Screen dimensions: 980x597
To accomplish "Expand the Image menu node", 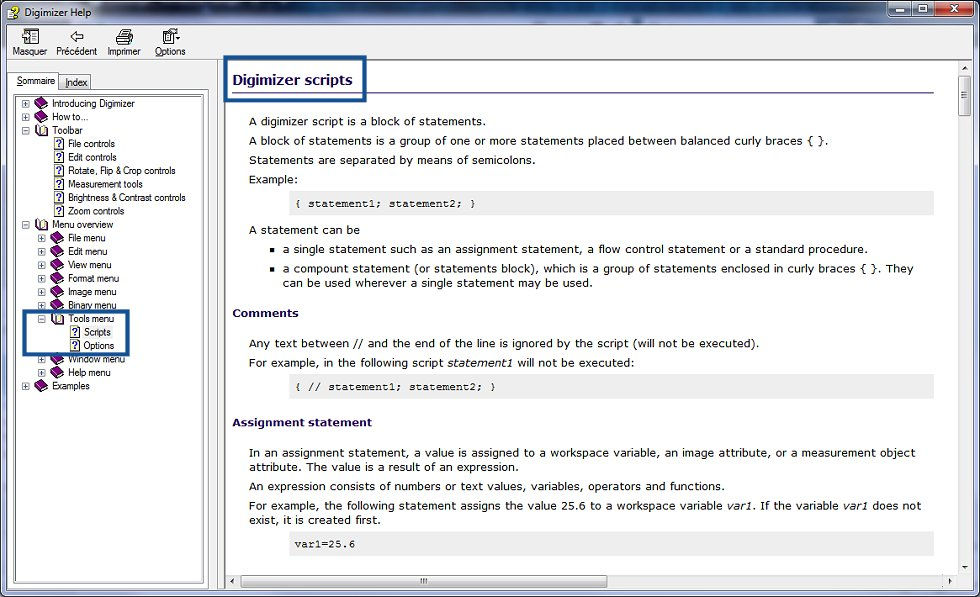I will point(41,292).
